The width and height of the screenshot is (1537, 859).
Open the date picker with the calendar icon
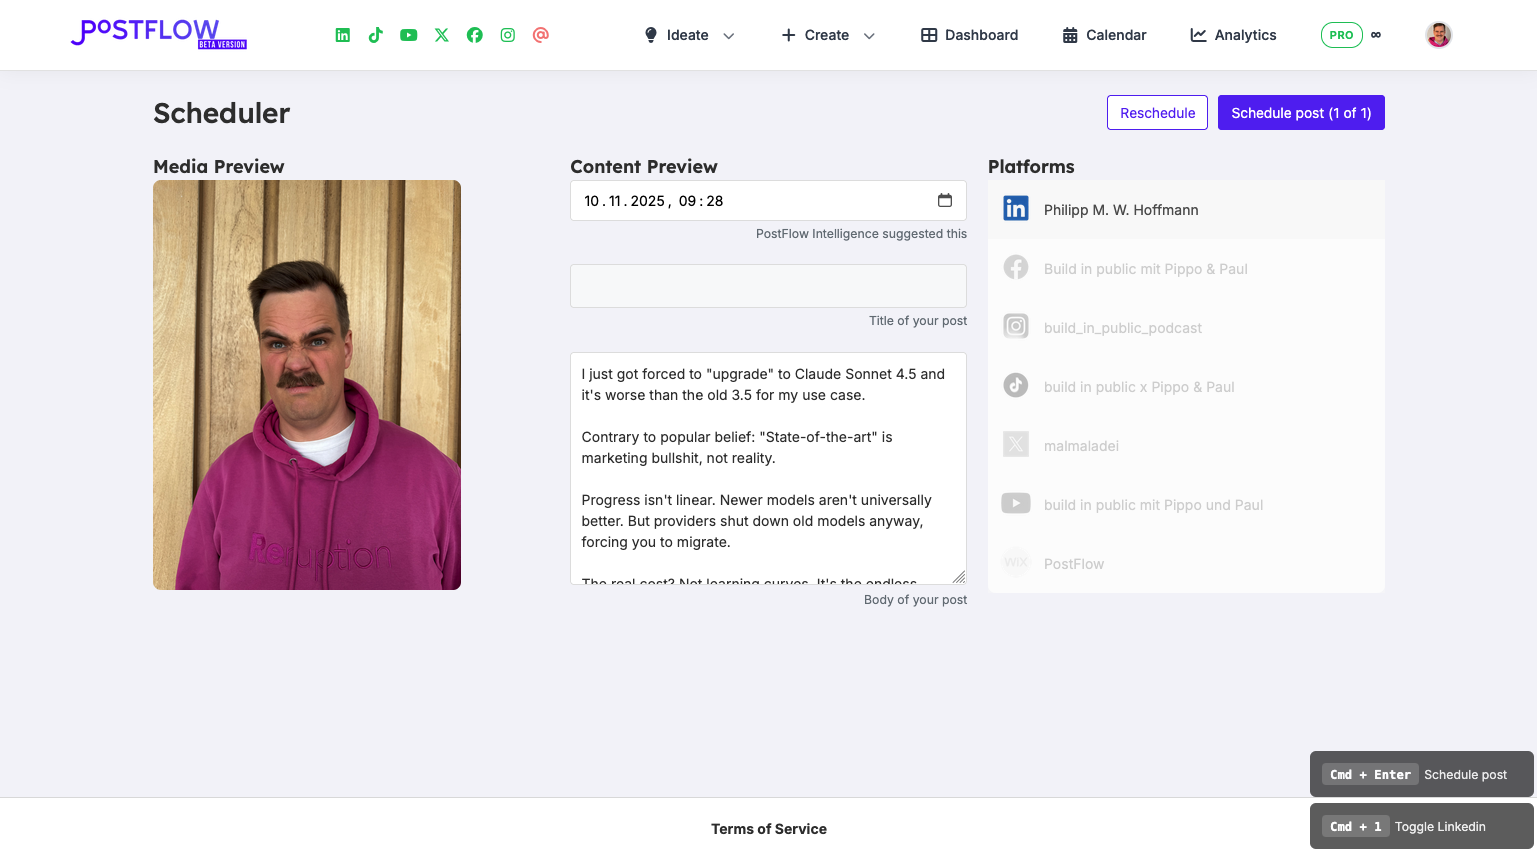click(945, 200)
